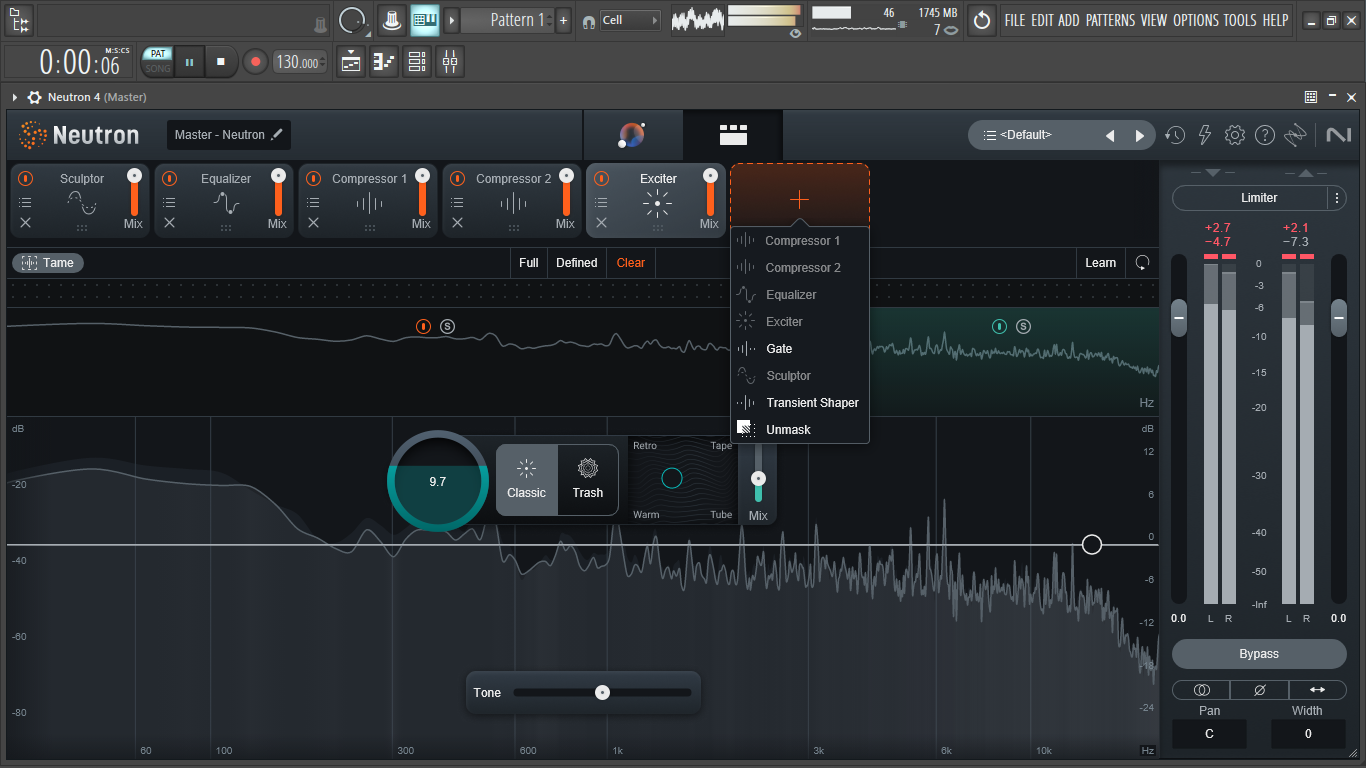Select the Trash exciter mode
The height and width of the screenshot is (768, 1366).
point(588,480)
